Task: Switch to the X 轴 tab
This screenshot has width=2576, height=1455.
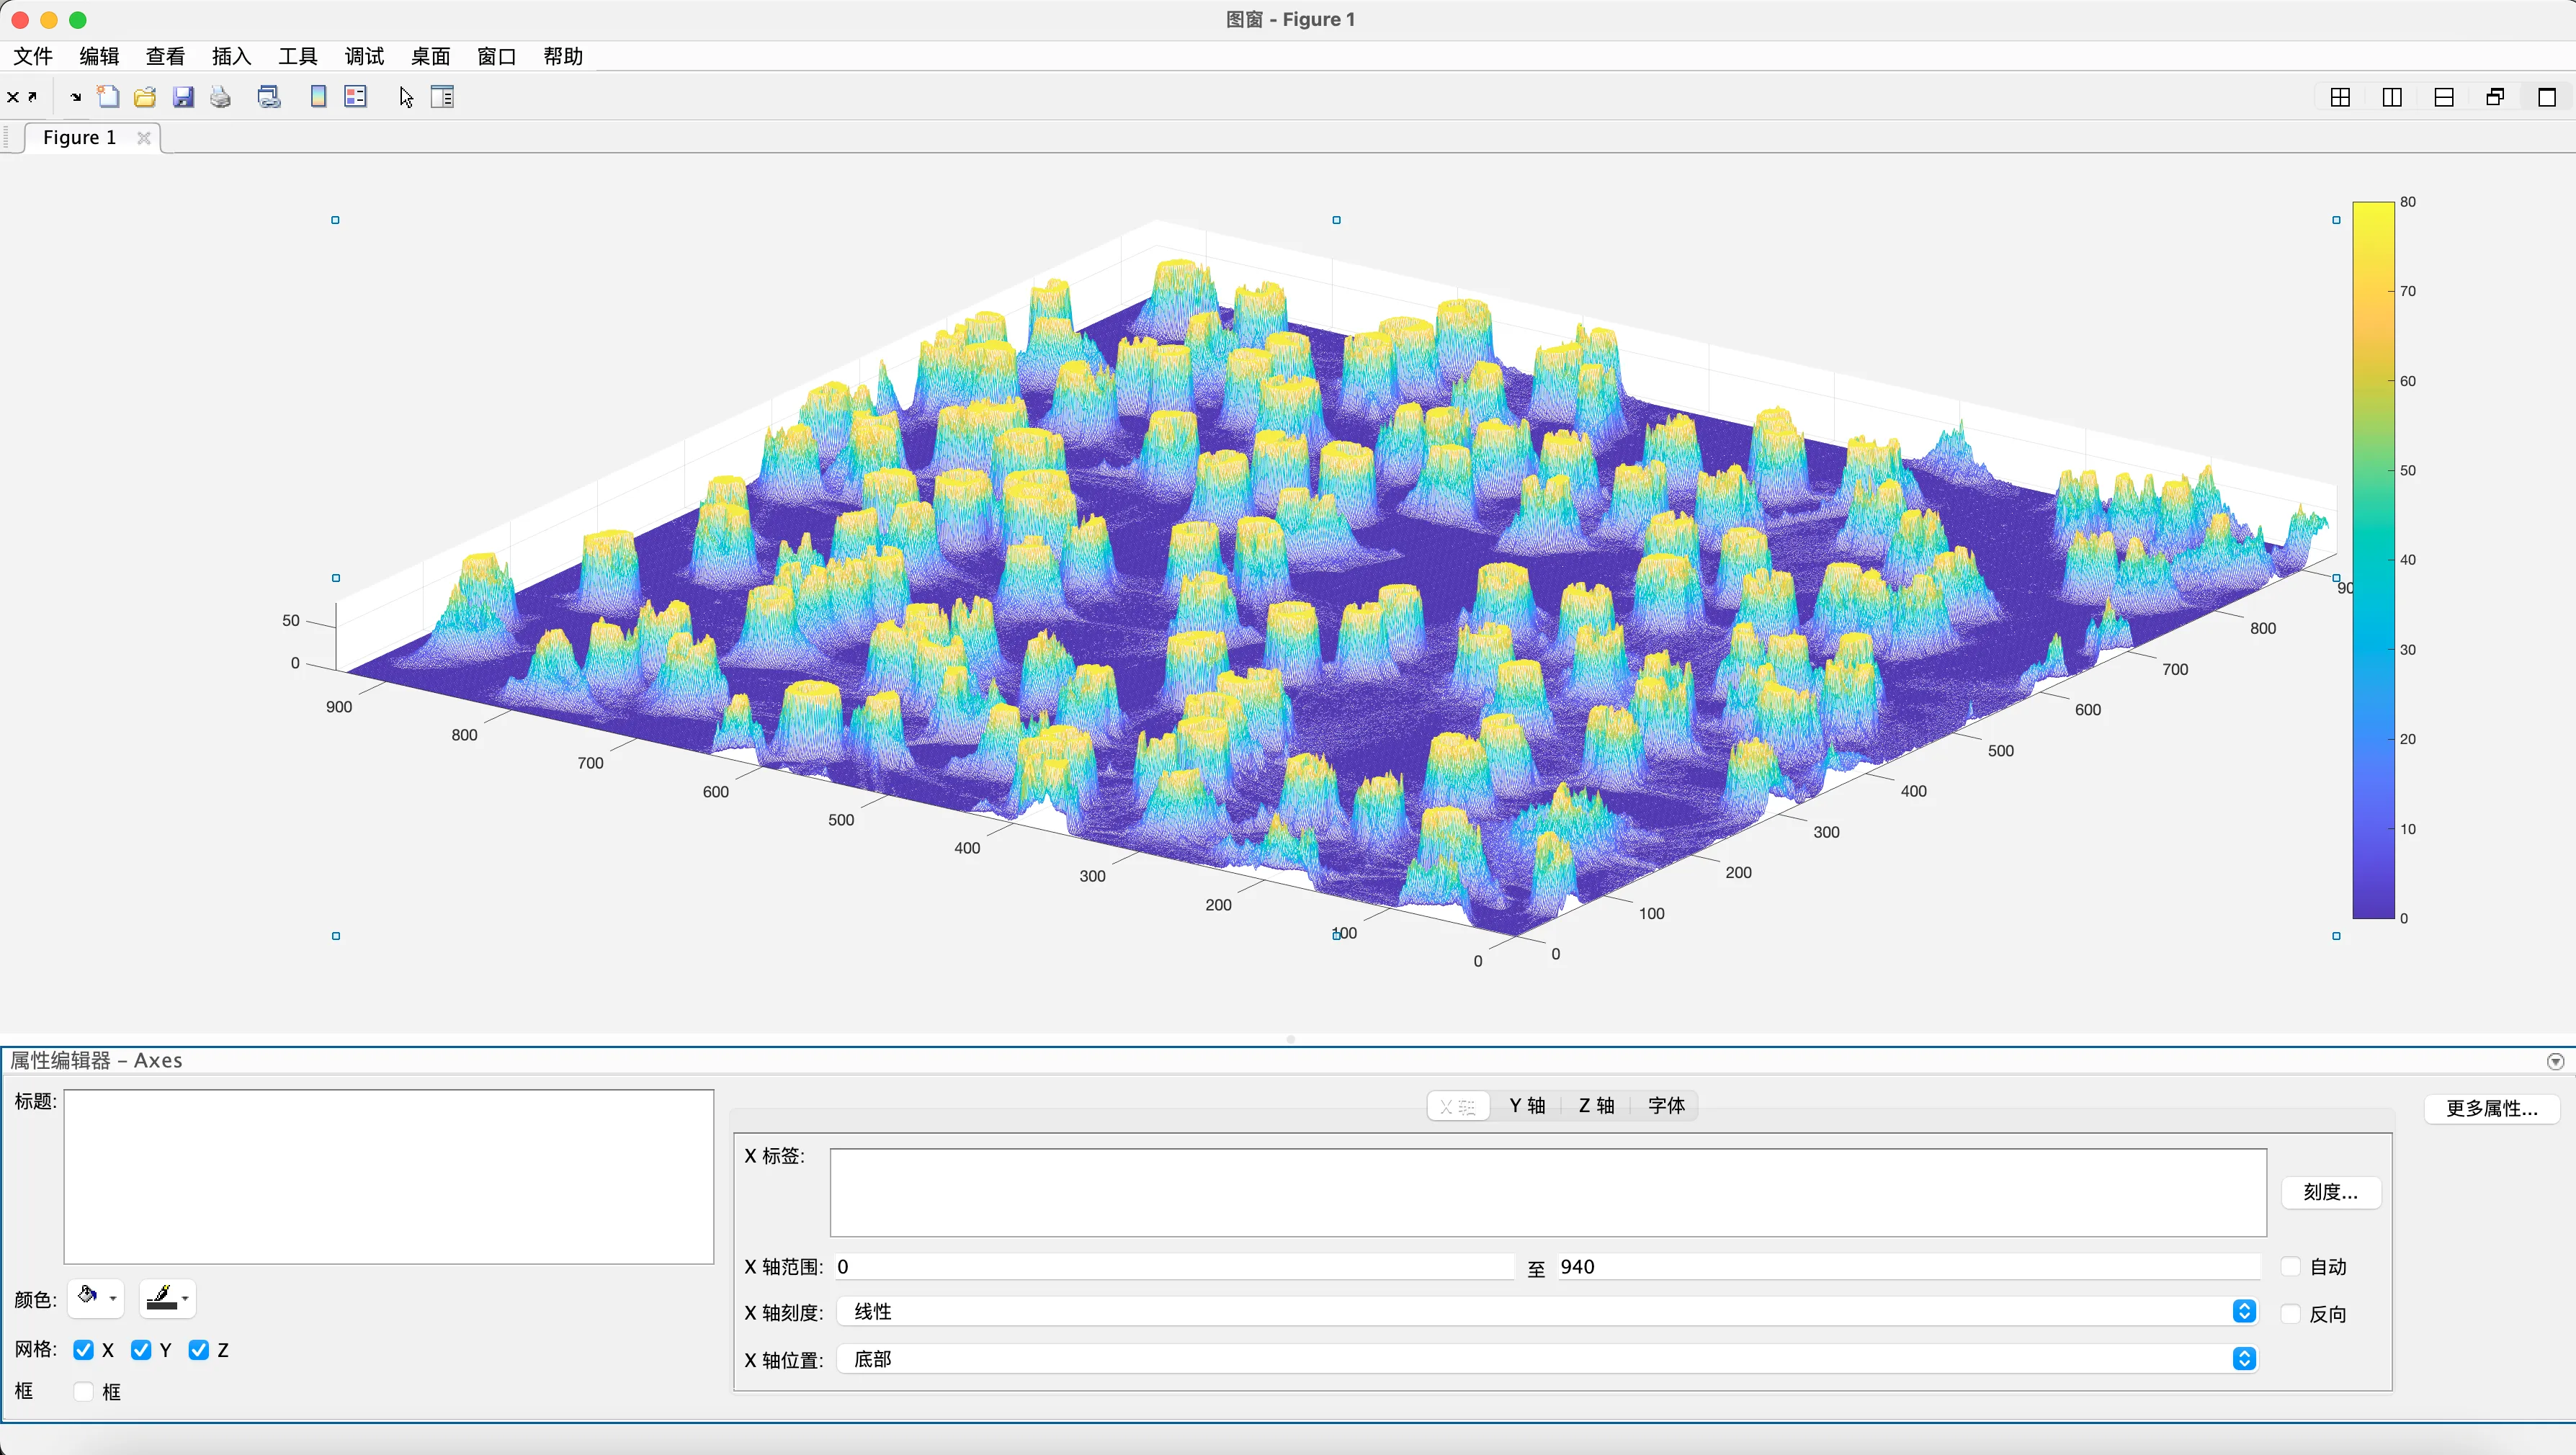Action: point(1458,1106)
